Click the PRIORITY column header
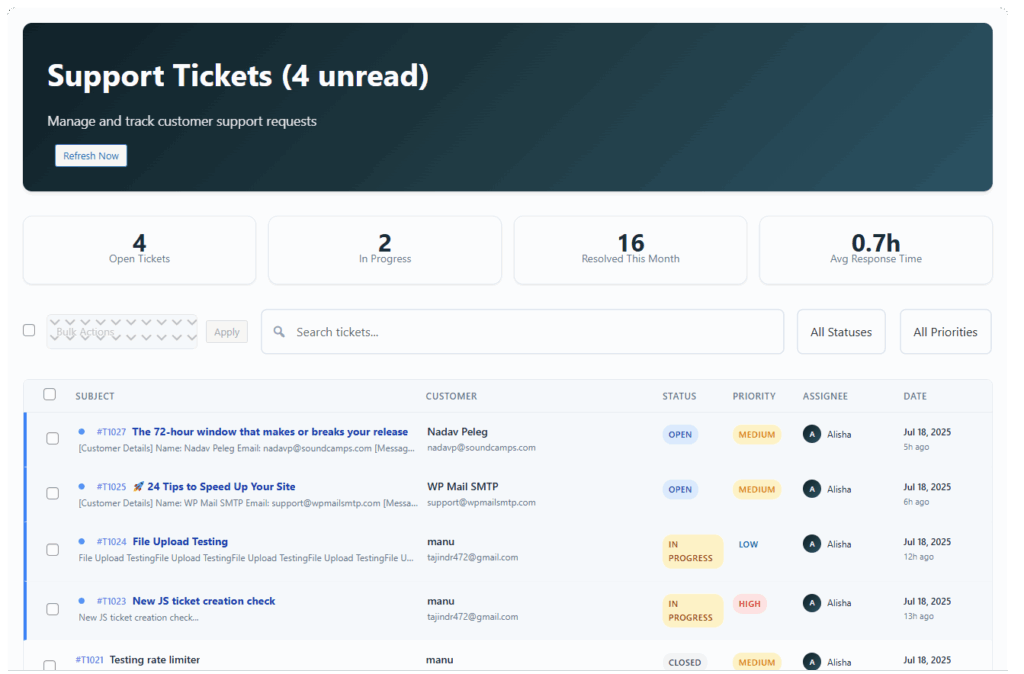Image resolution: width=1024 pixels, height=674 pixels. tap(754, 396)
